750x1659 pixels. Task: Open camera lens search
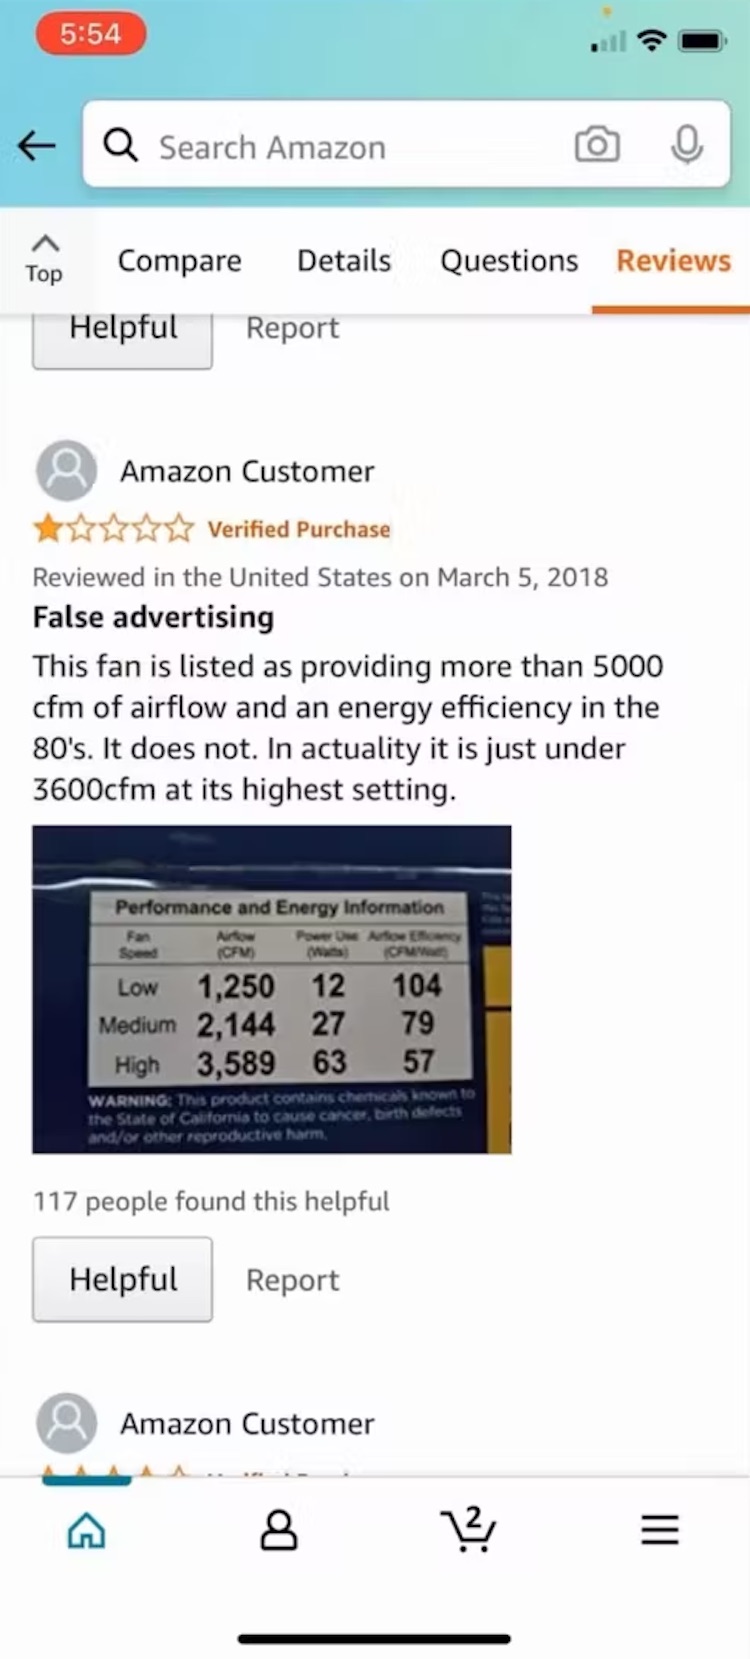[x=597, y=146]
